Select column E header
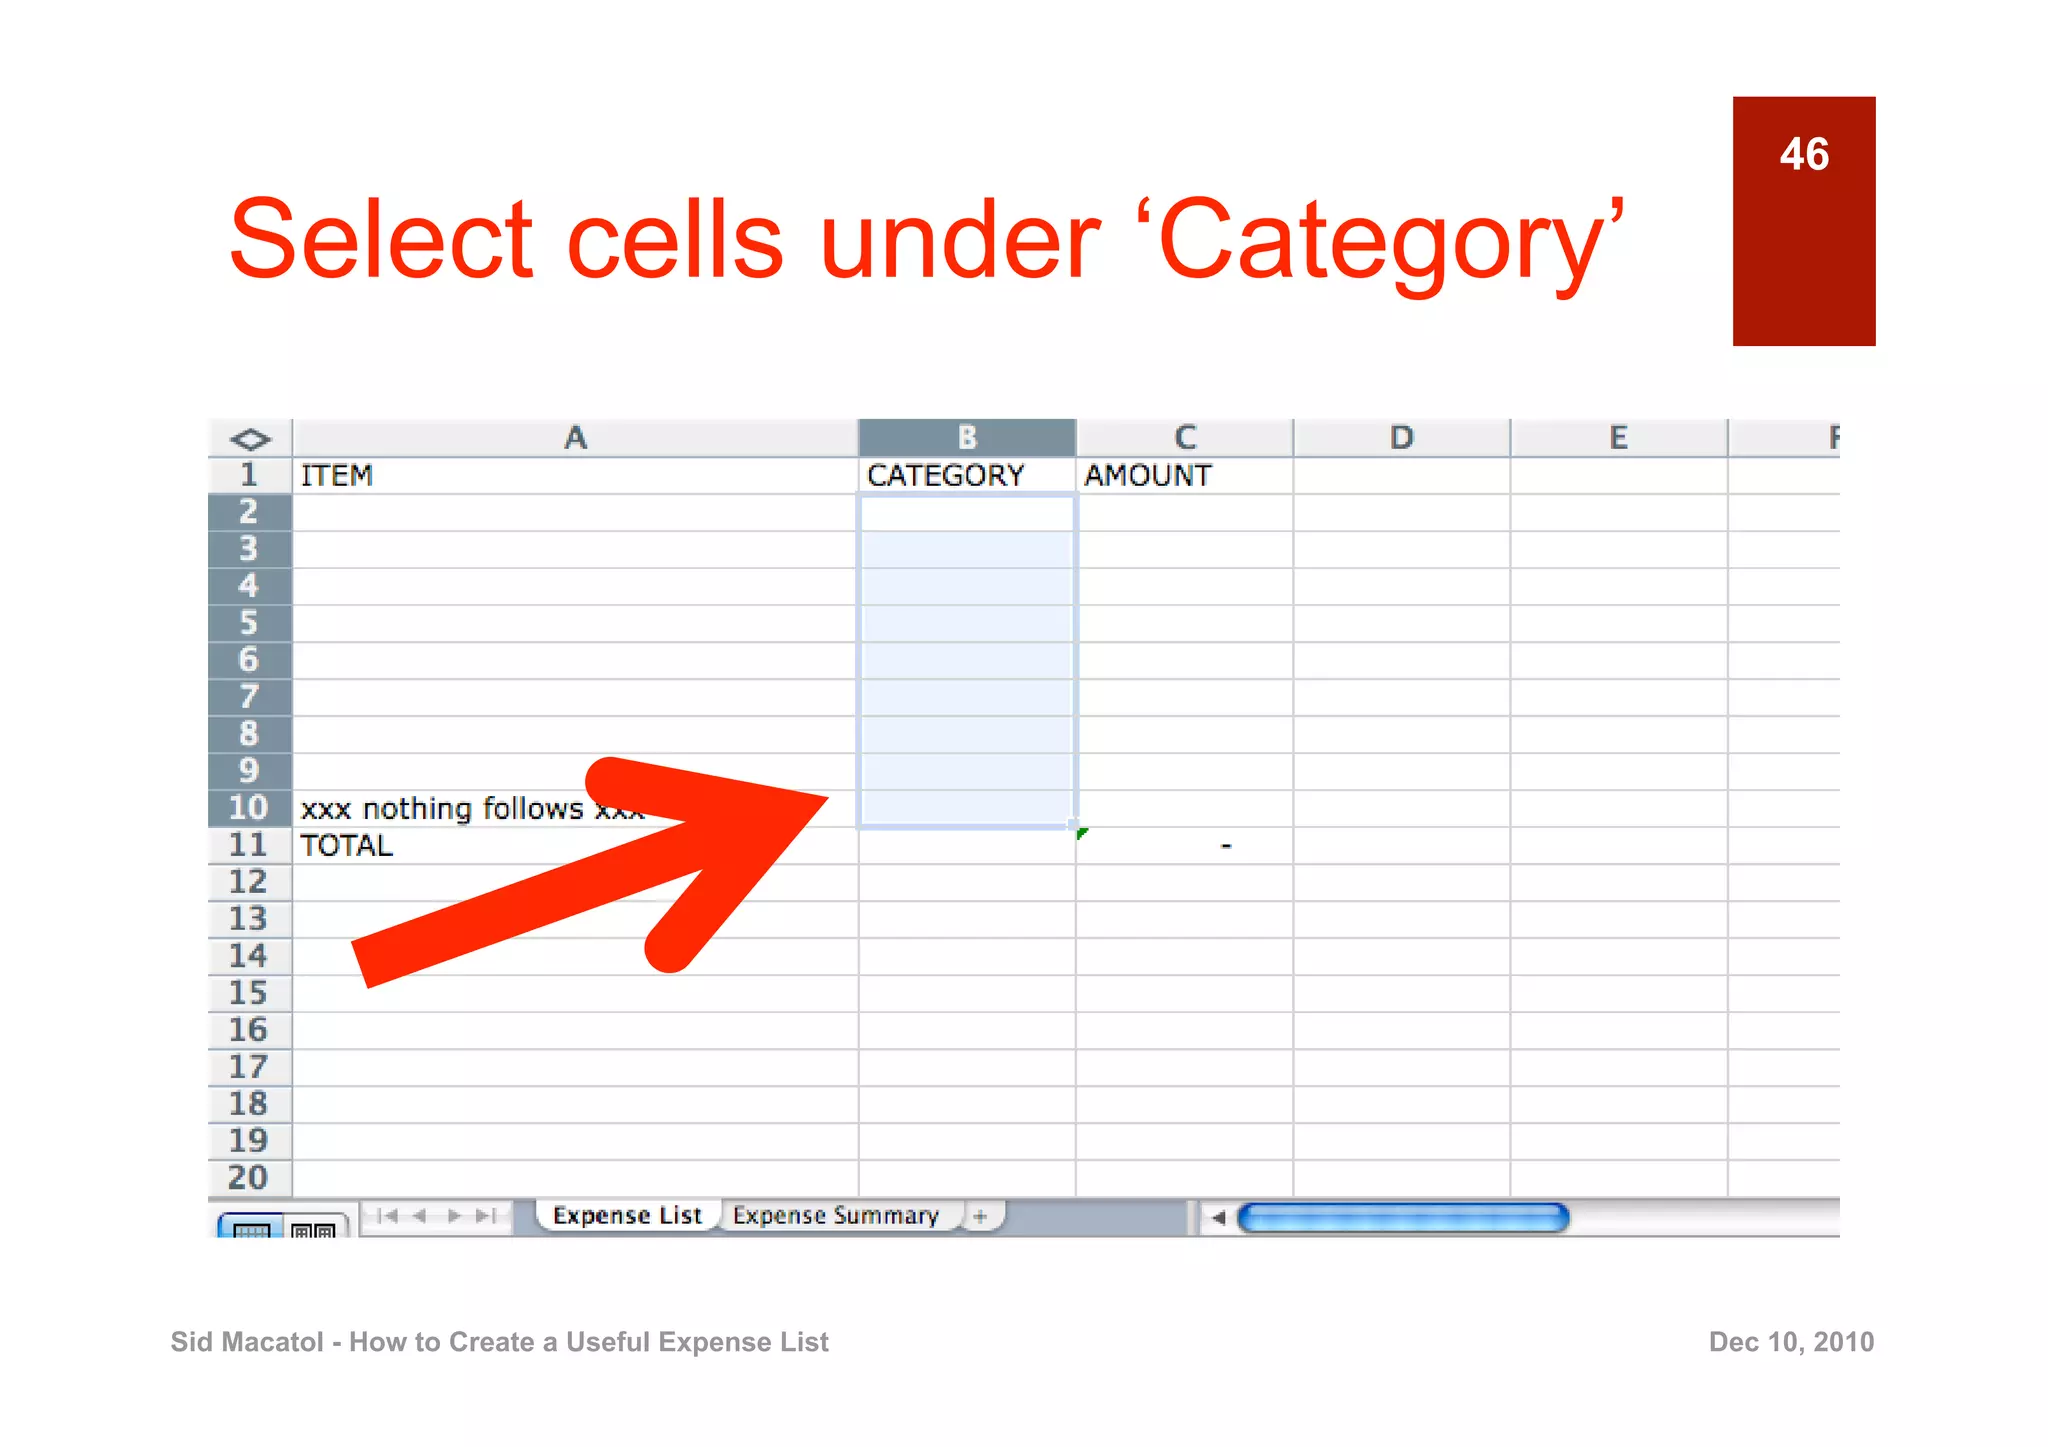This screenshot has height=1447, width=2048. [x=1619, y=438]
